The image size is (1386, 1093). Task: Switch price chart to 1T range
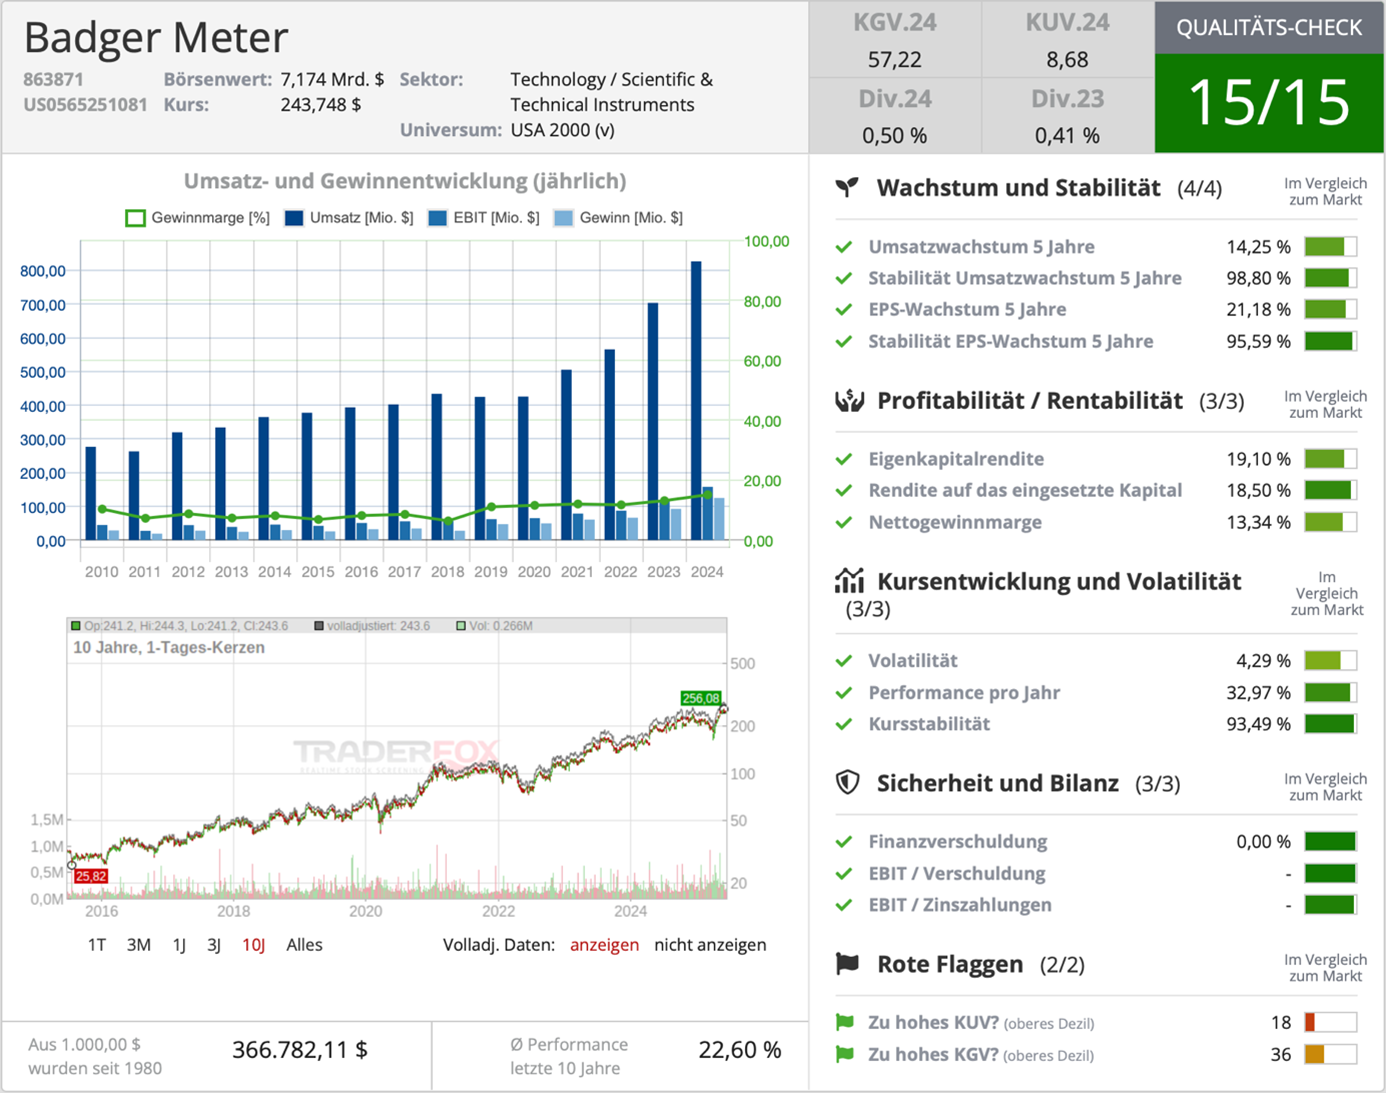[x=97, y=945]
